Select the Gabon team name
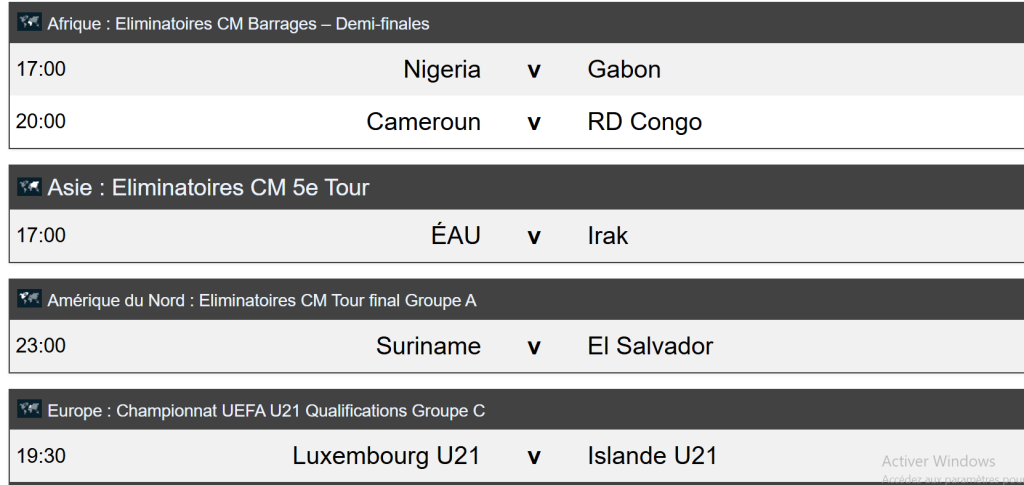Screen dimensions: 1024x485 point(624,70)
